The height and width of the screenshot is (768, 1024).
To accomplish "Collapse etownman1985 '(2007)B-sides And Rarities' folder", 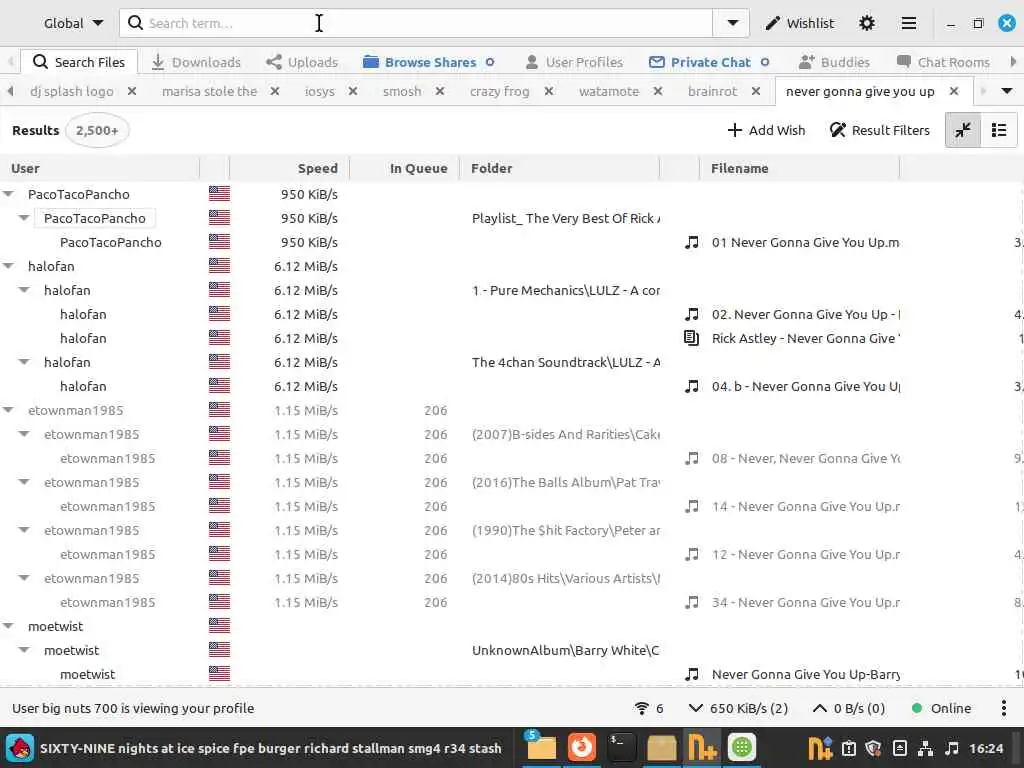I will (x=24, y=434).
